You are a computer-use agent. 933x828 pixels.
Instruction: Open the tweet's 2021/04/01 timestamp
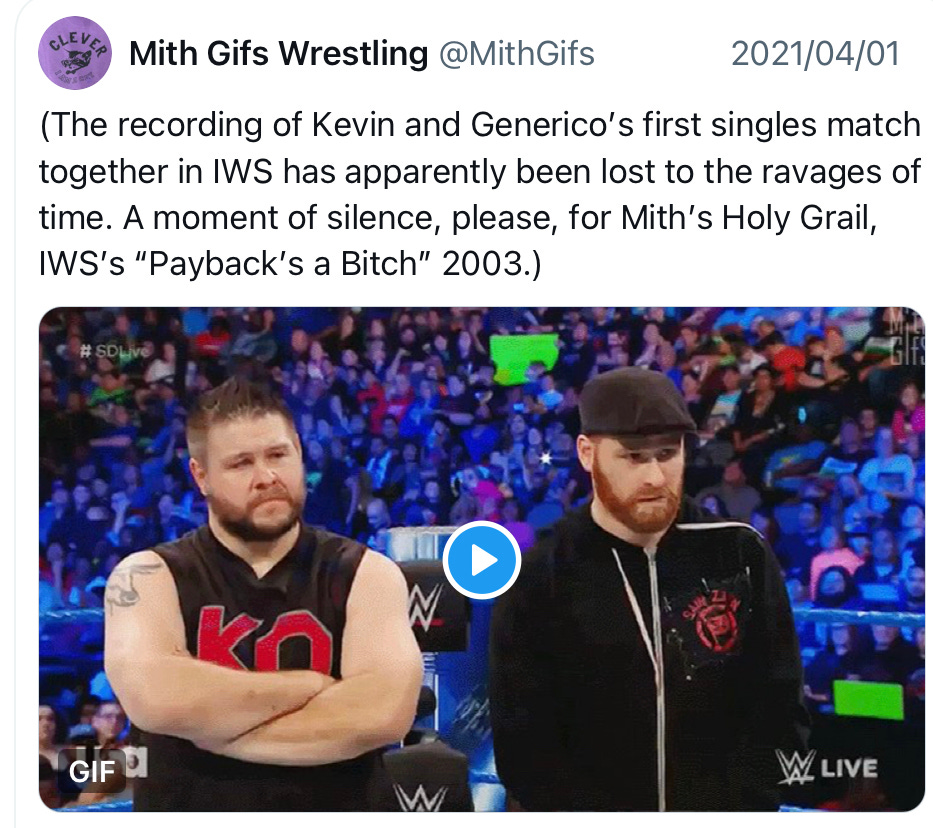pos(815,54)
